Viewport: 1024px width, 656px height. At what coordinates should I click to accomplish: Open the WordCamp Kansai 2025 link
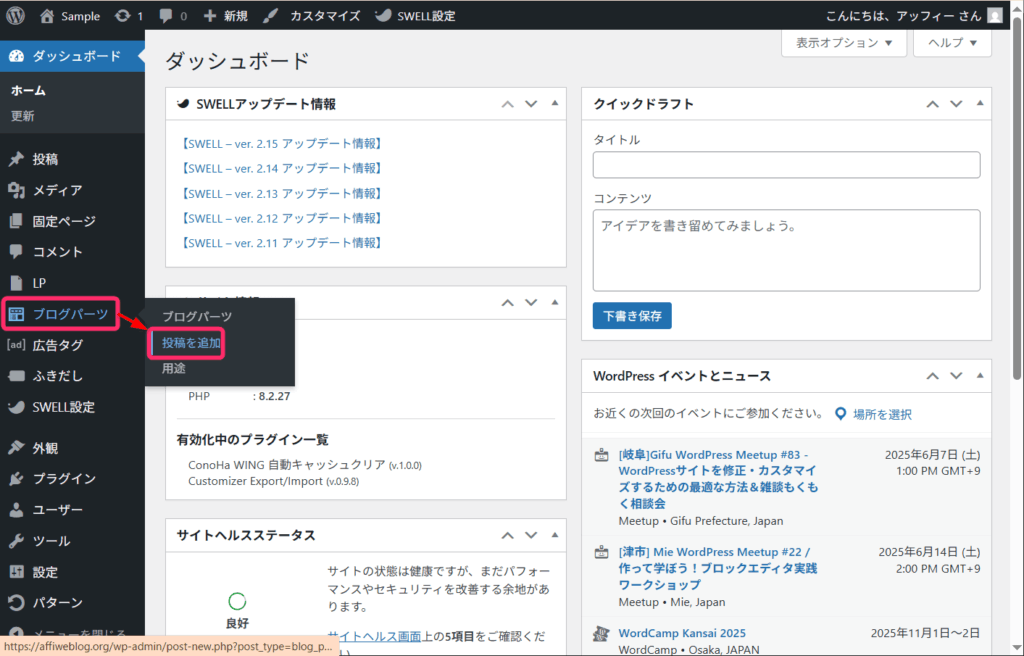682,633
